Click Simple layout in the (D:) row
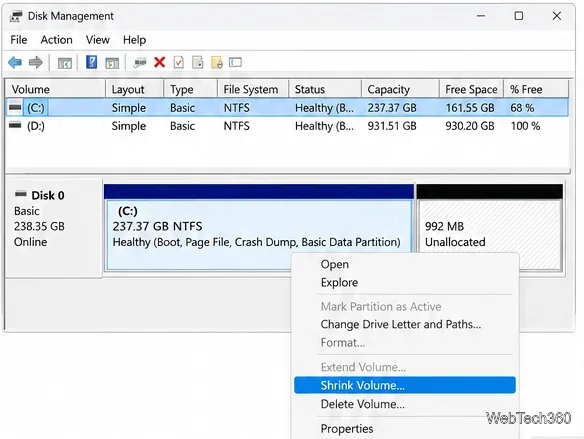The width and height of the screenshot is (584, 439). 129,126
